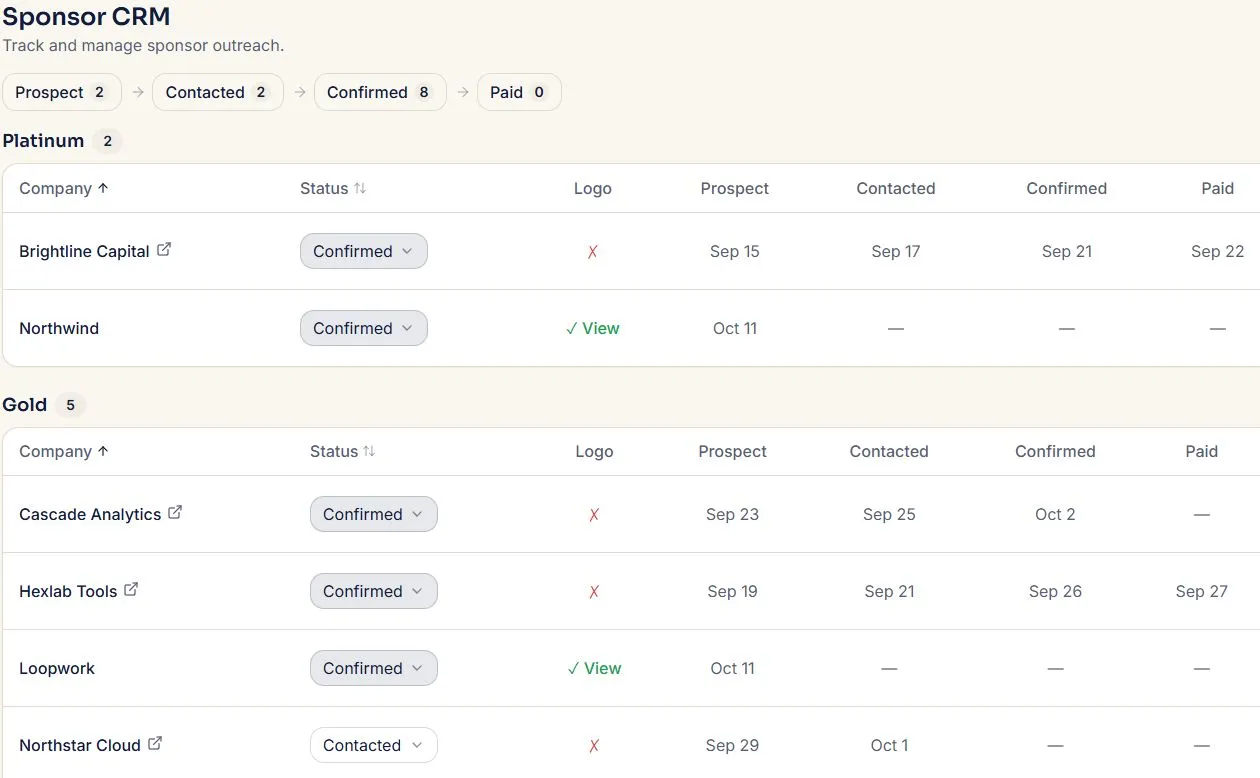Click Gold table Paid column header
This screenshot has height=778, width=1260.
(x=1202, y=451)
